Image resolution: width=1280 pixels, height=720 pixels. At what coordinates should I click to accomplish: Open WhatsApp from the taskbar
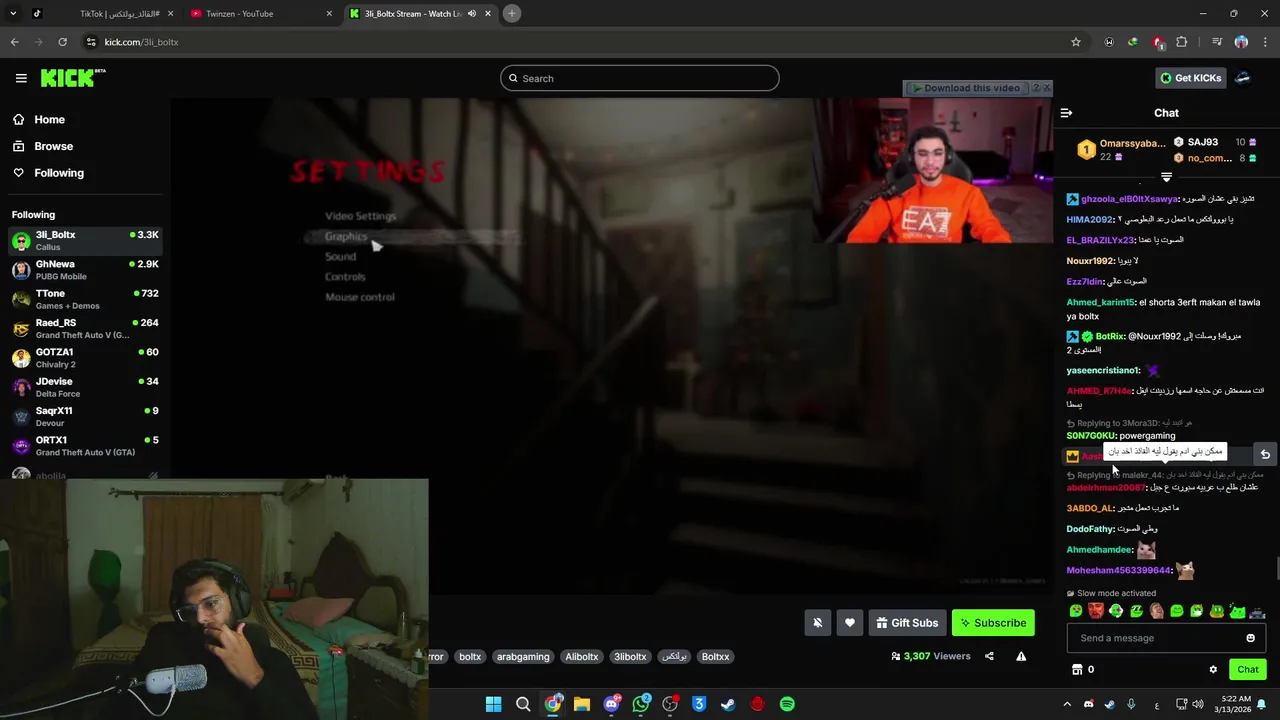(641, 704)
